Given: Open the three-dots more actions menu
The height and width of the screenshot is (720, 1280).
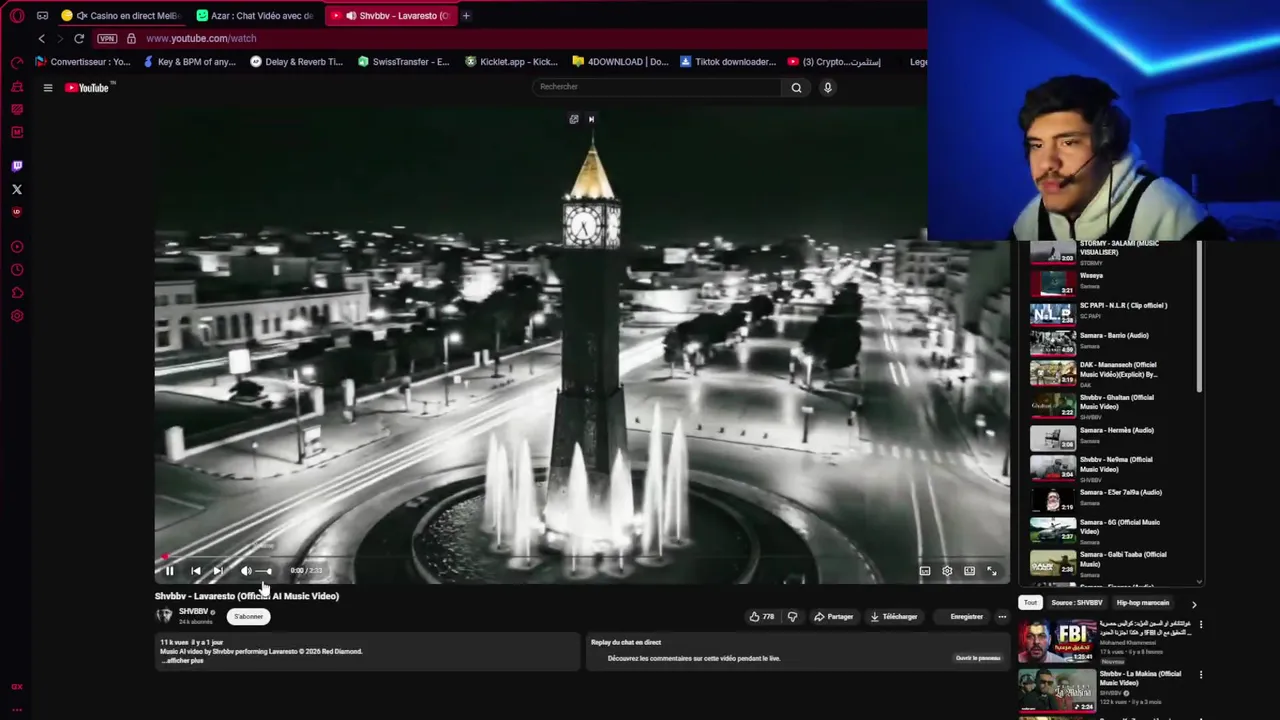Looking at the screenshot, I should pyautogui.click(x=1002, y=617).
